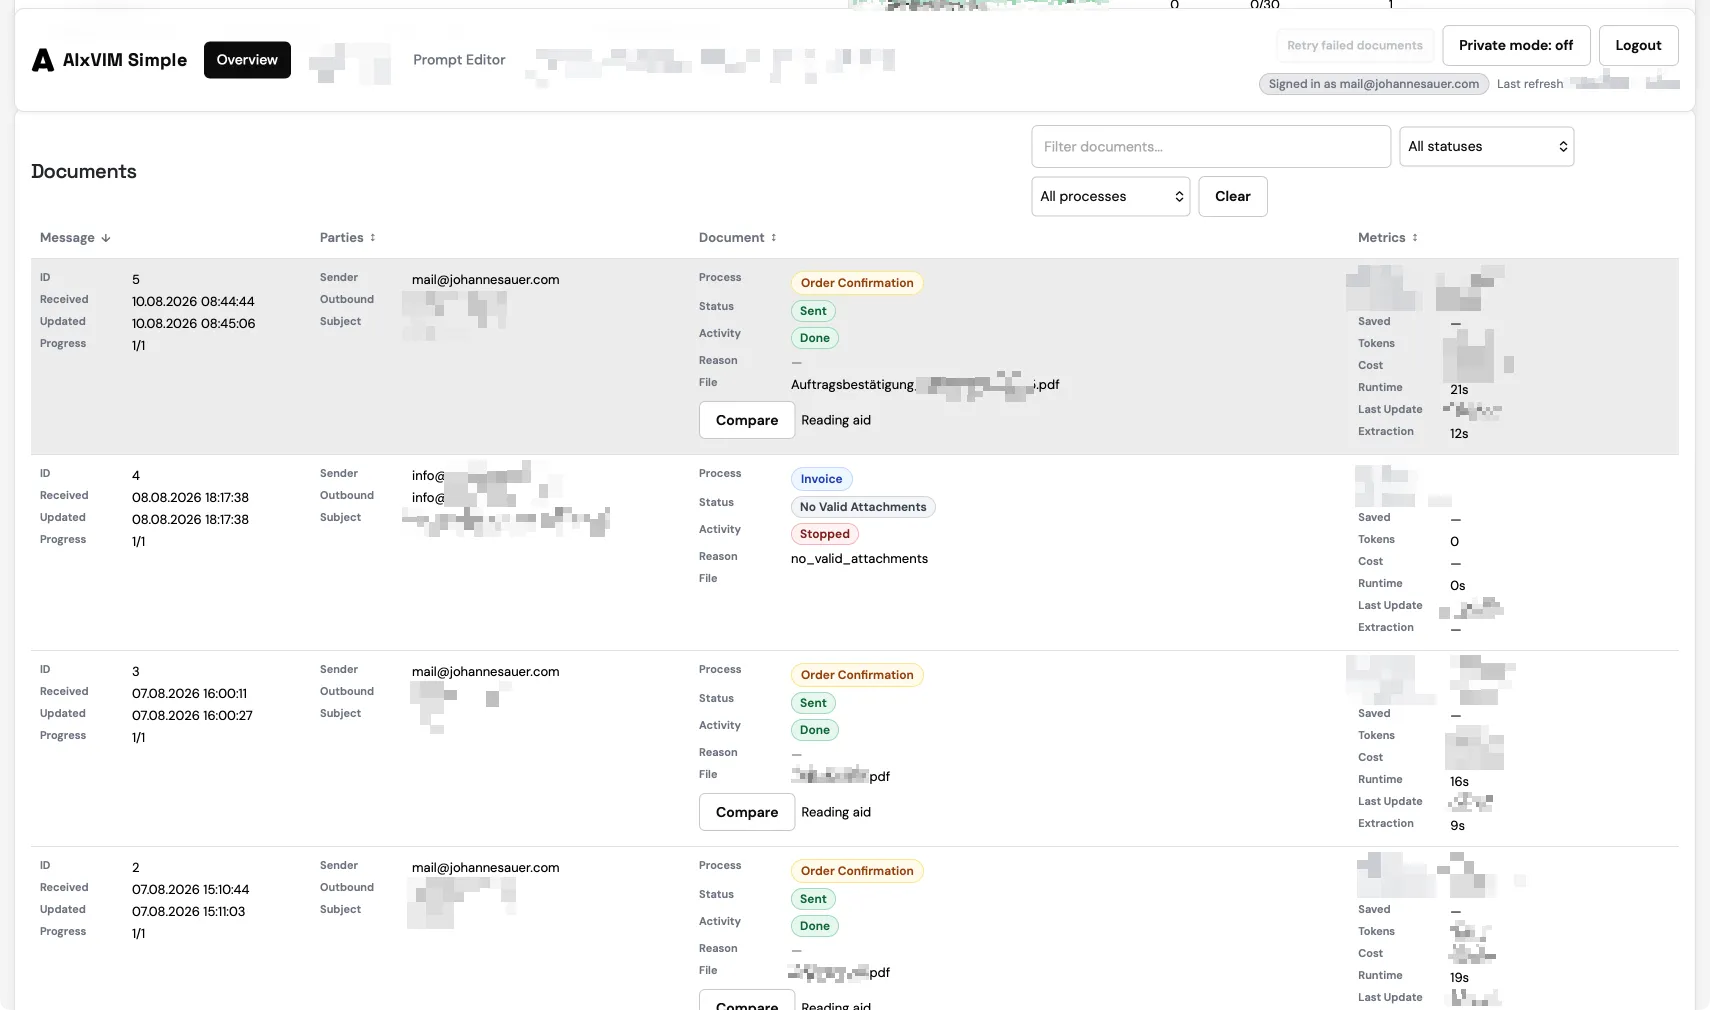The image size is (1710, 1010).
Task: Click updated time 07.08.2026 15:11:03
Action: click(188, 912)
